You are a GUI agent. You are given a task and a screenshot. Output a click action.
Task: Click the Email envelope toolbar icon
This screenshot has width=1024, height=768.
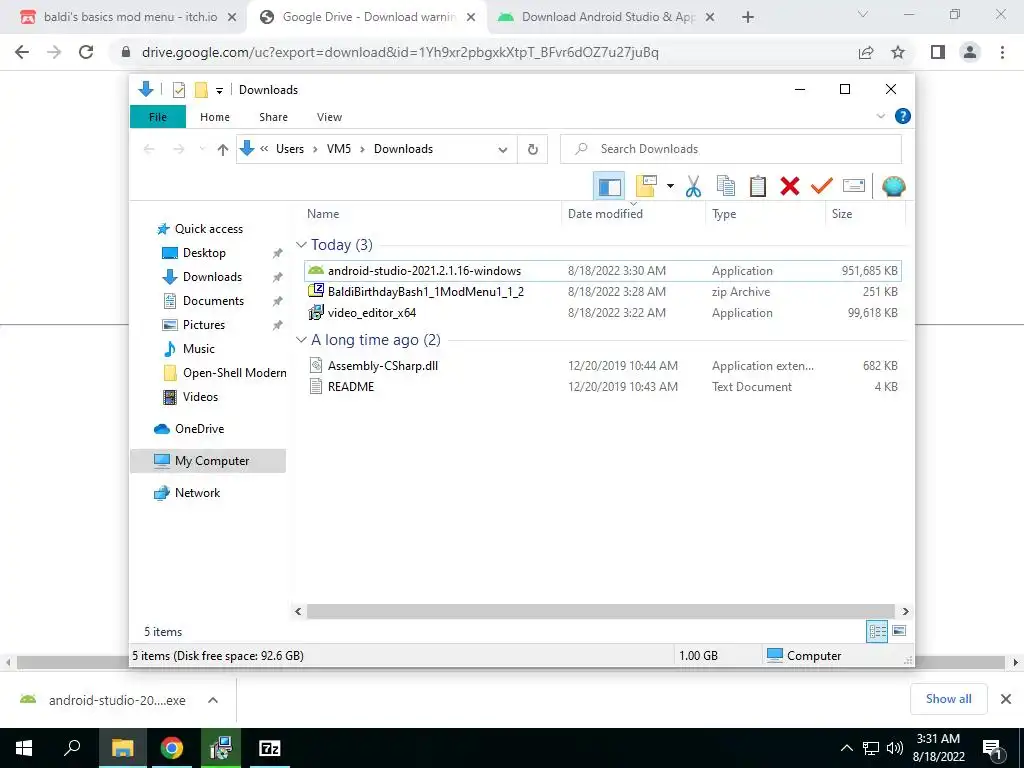pos(854,186)
